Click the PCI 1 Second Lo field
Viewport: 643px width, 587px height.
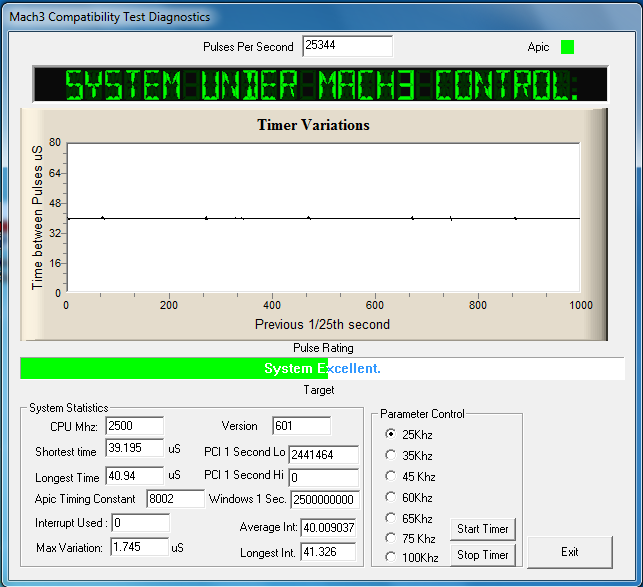(x=324, y=455)
